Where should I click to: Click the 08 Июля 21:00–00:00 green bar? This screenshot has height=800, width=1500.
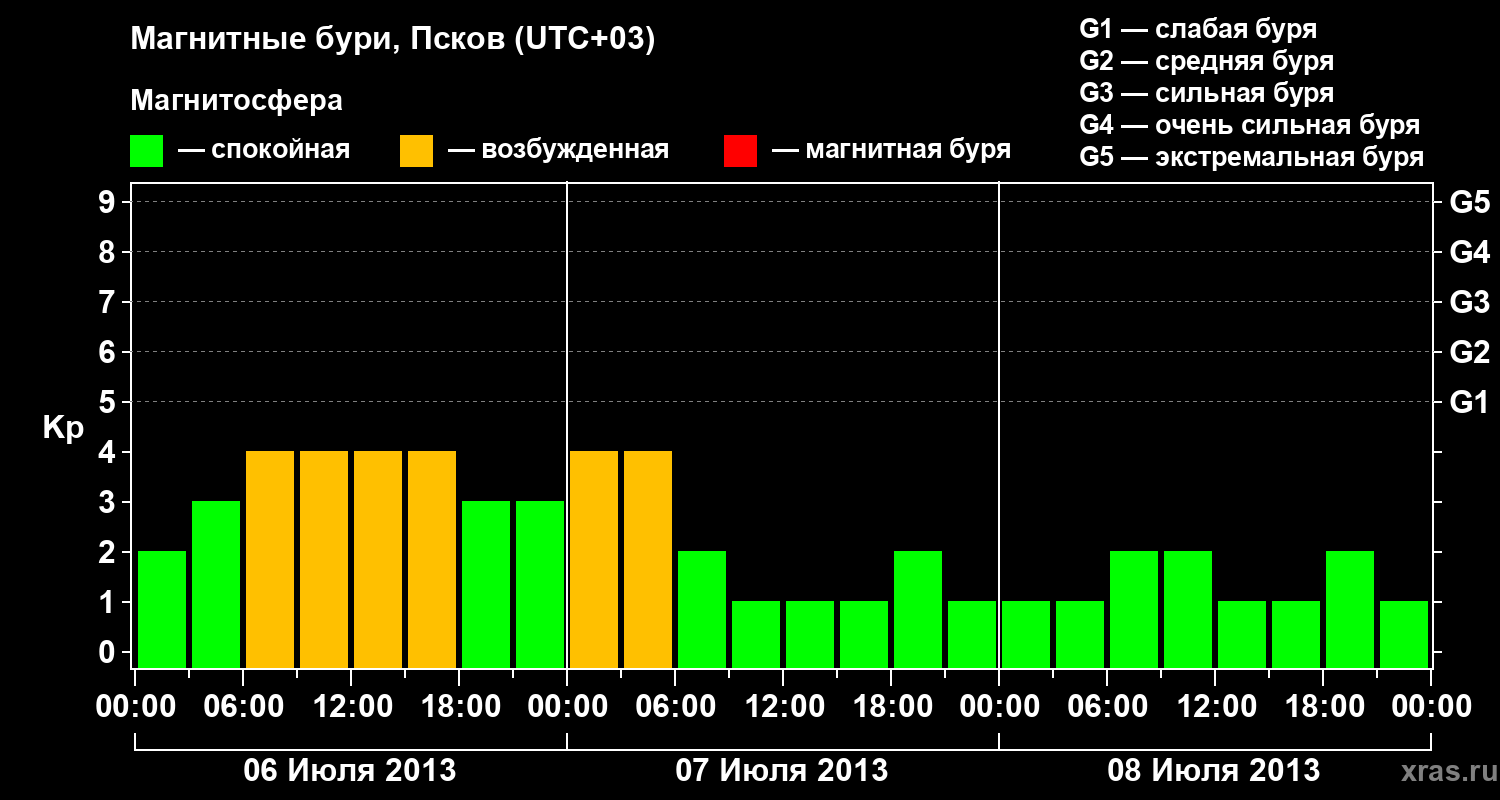point(1404,634)
